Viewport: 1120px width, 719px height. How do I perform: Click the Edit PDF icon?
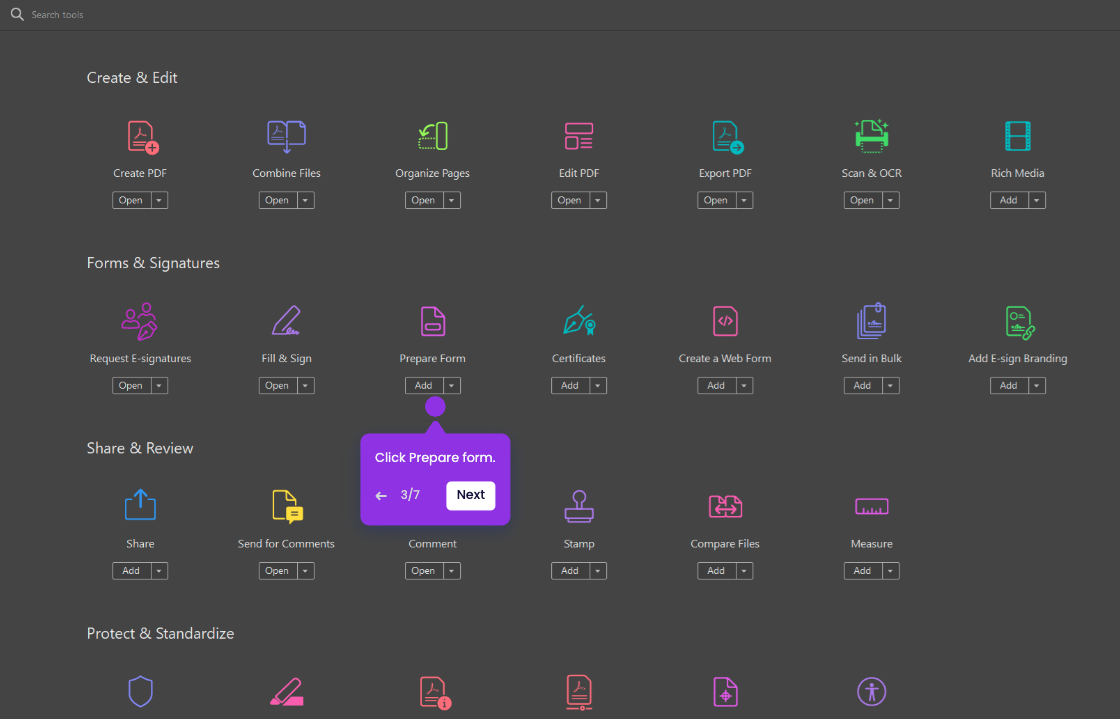579,136
